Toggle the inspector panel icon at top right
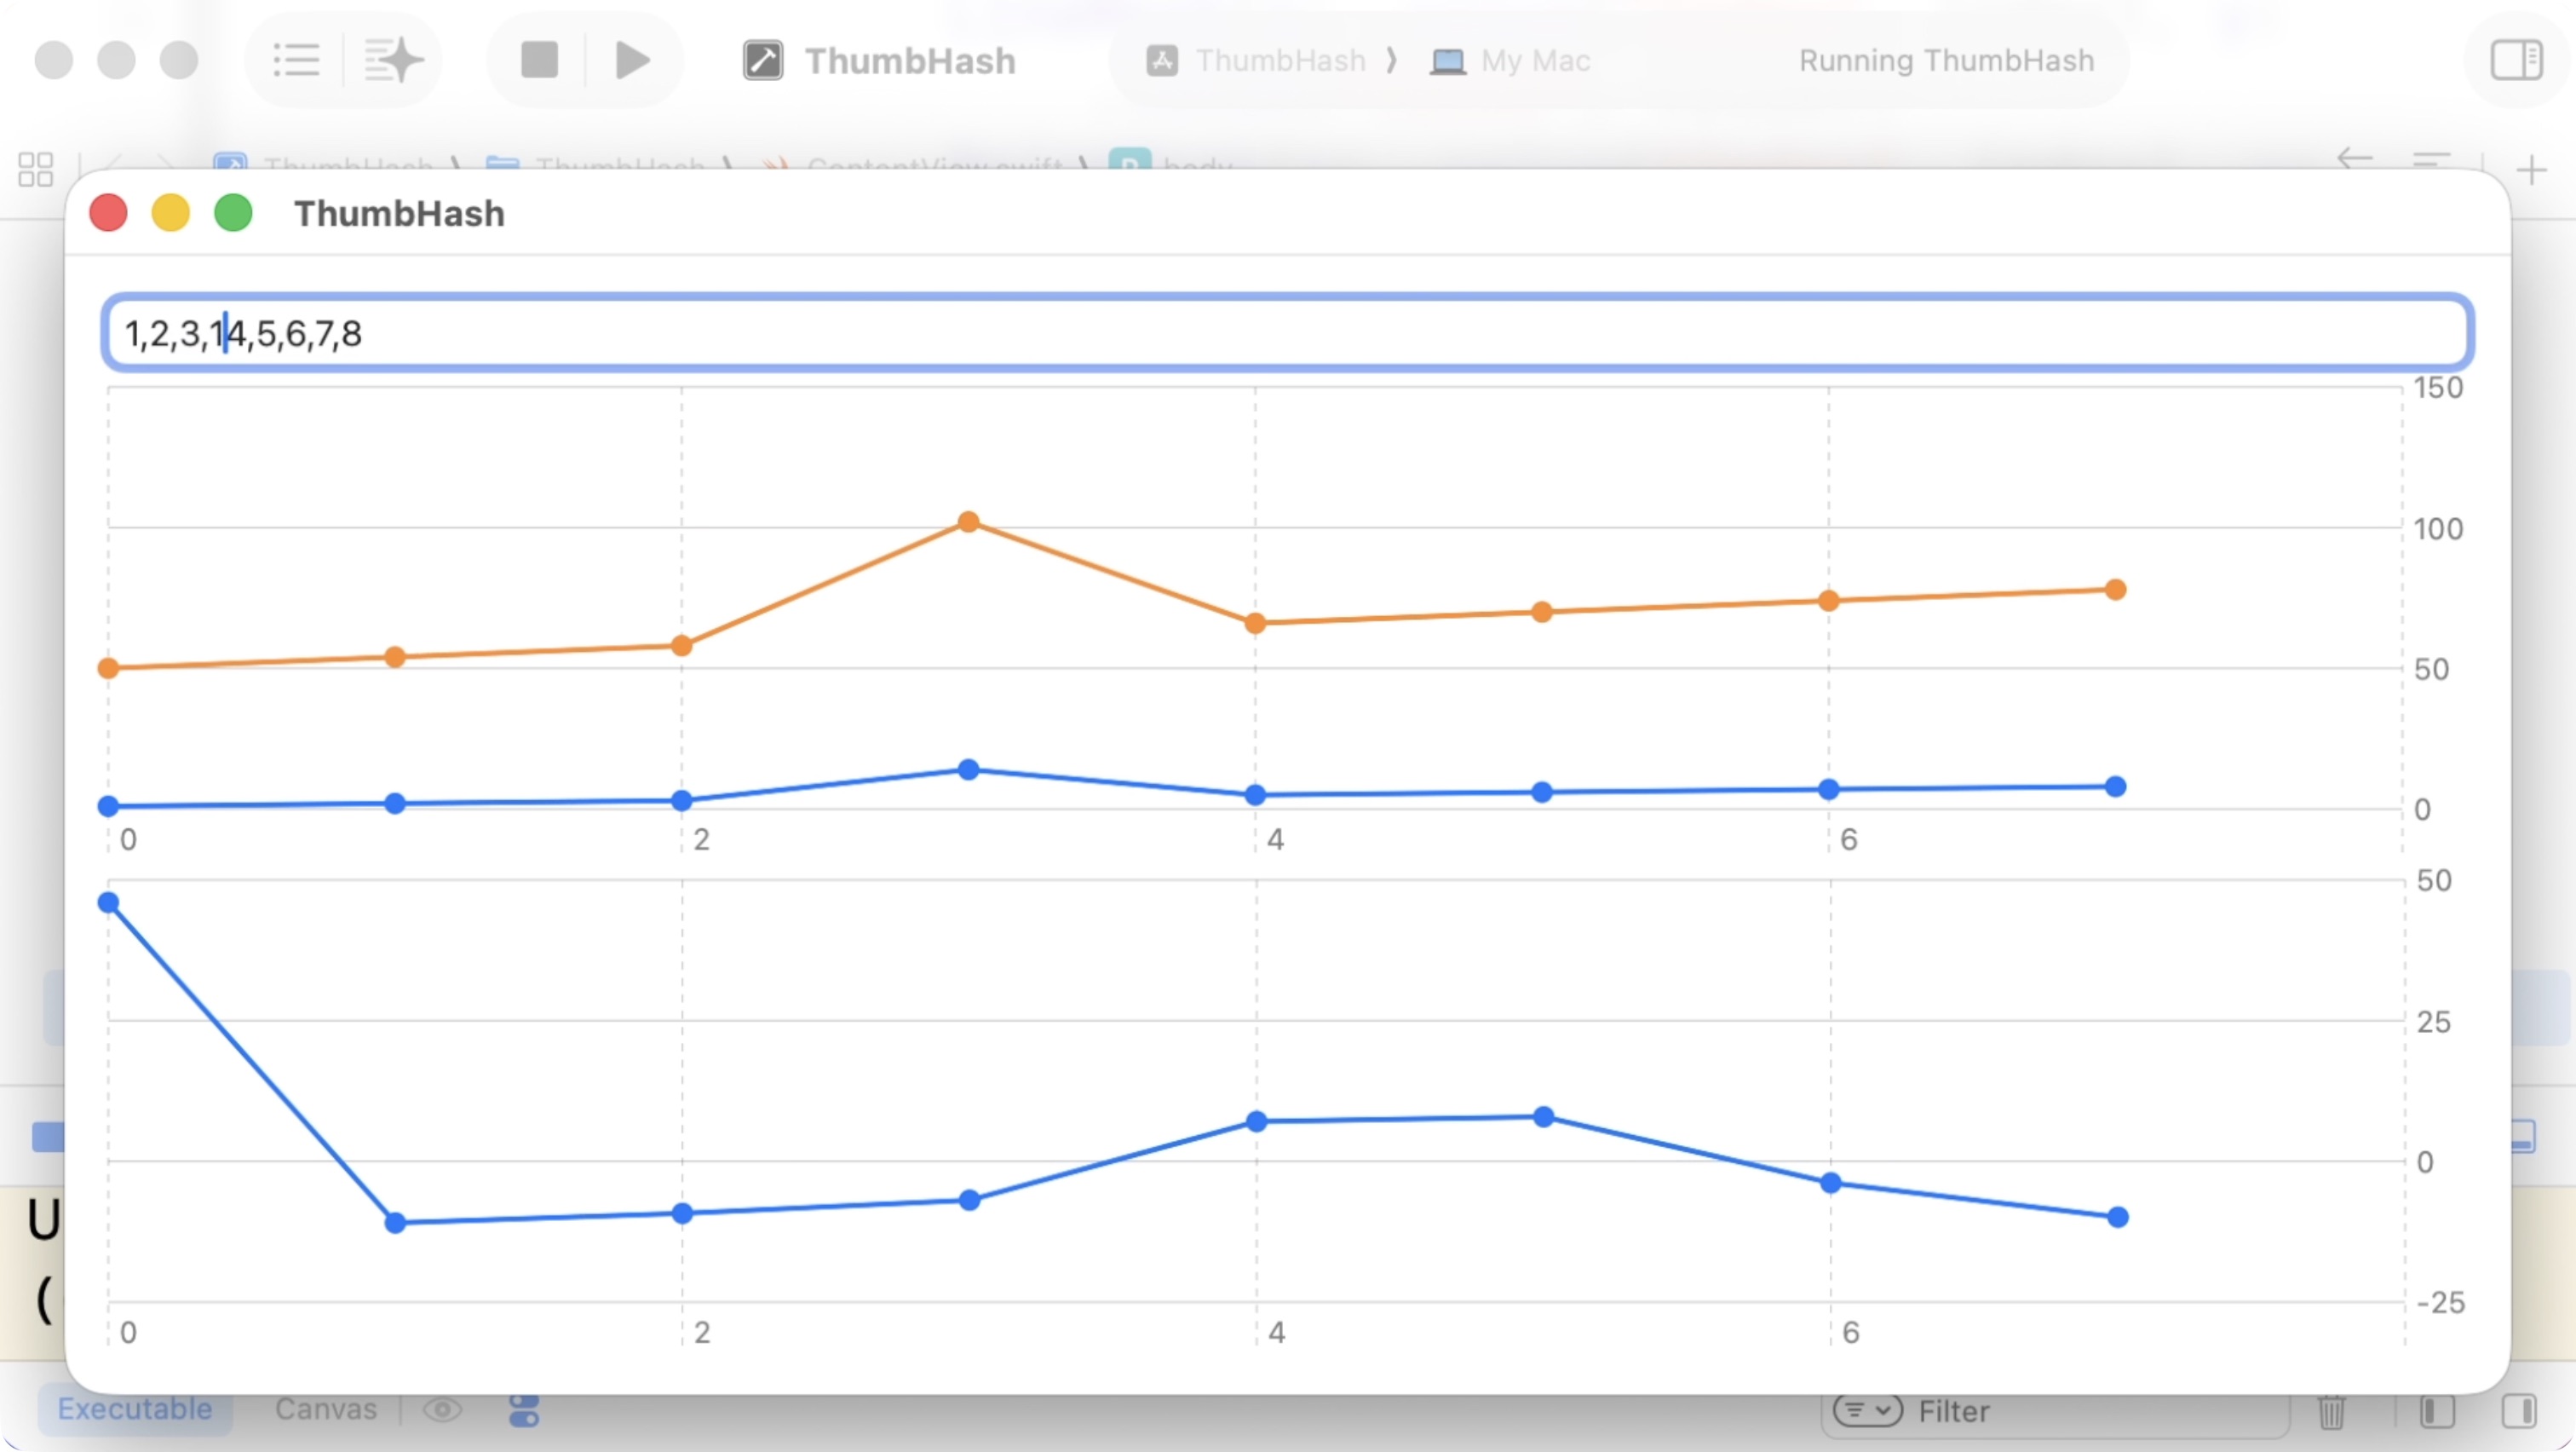The image size is (2576, 1452). point(2516,60)
